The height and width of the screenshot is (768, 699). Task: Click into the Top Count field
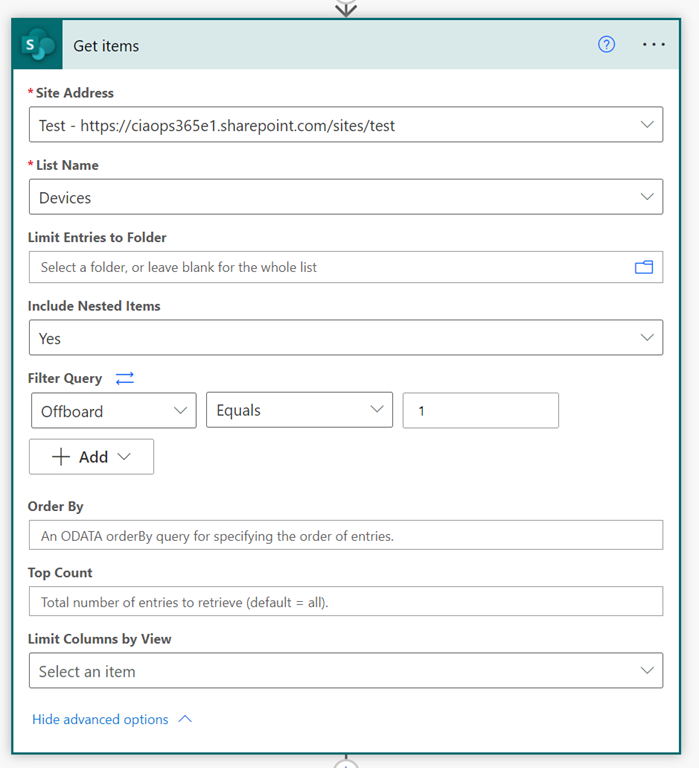345,602
